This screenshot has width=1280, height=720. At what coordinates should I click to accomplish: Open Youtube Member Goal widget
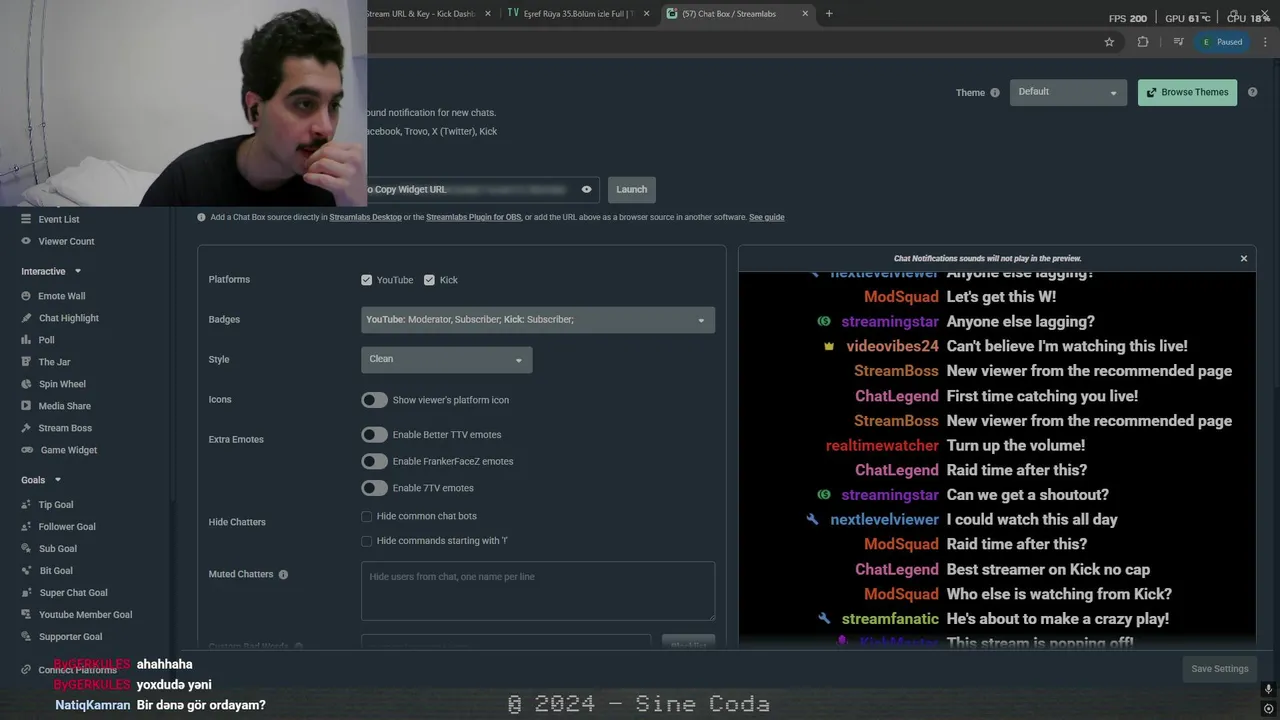[x=85, y=615]
